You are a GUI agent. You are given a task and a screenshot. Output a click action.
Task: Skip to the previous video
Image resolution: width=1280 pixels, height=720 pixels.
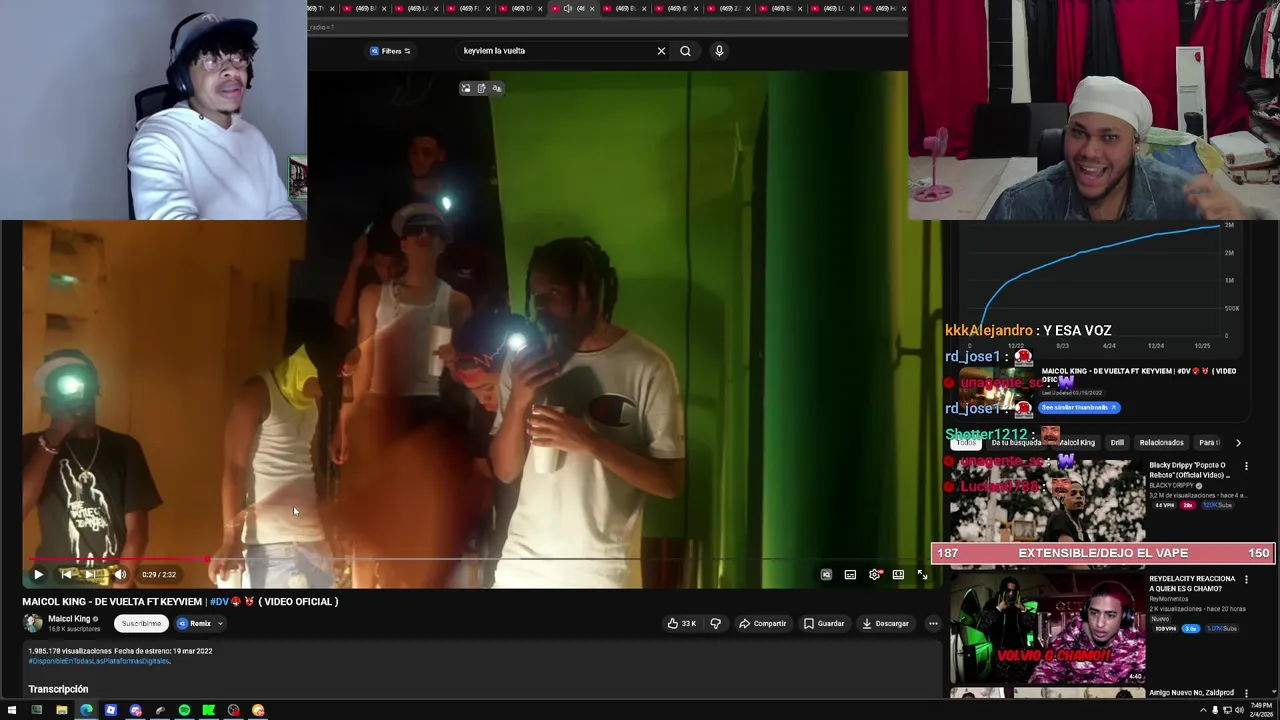(66, 574)
